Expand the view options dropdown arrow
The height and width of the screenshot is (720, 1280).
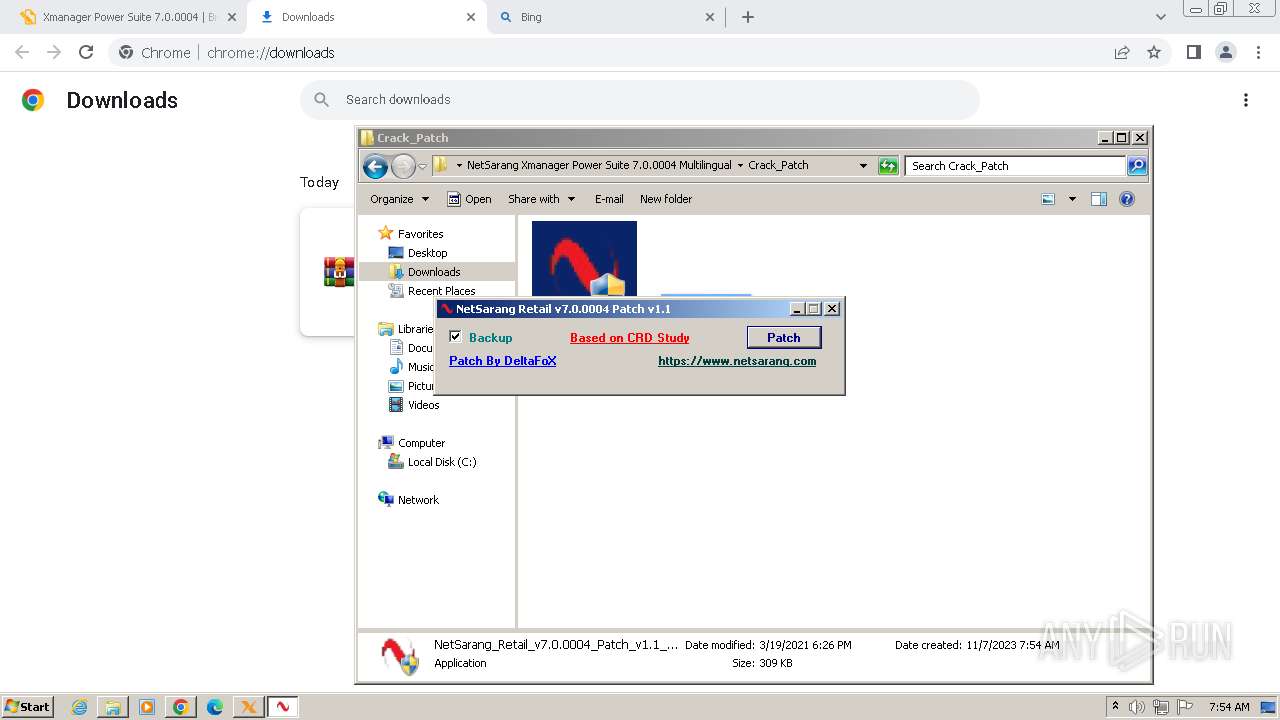(x=1072, y=199)
